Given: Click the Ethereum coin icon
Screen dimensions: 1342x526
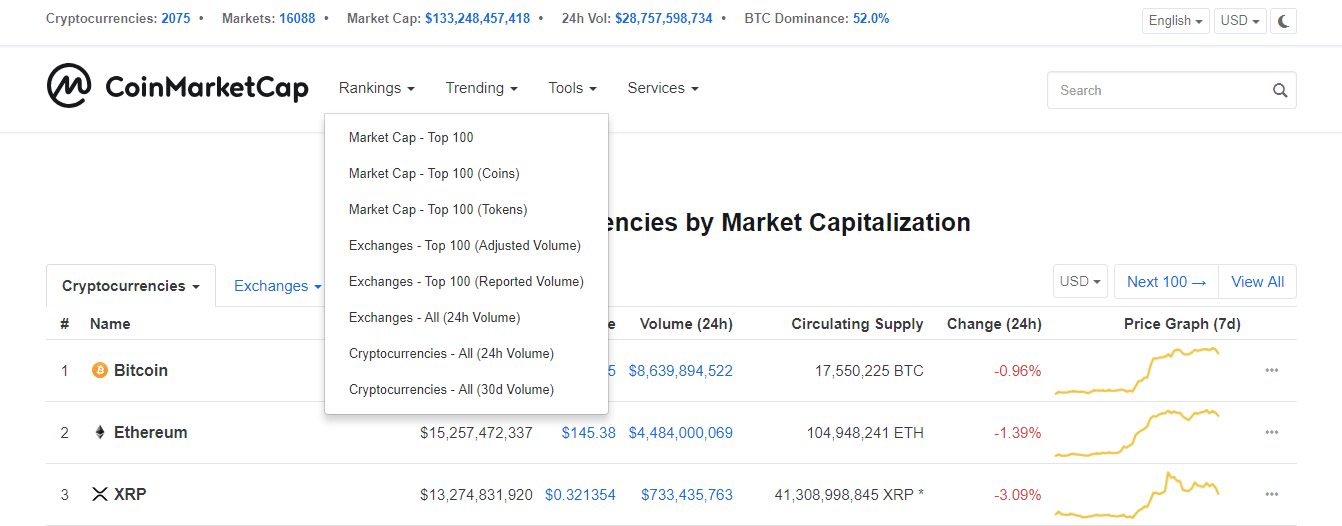Looking at the screenshot, I should tap(99, 432).
